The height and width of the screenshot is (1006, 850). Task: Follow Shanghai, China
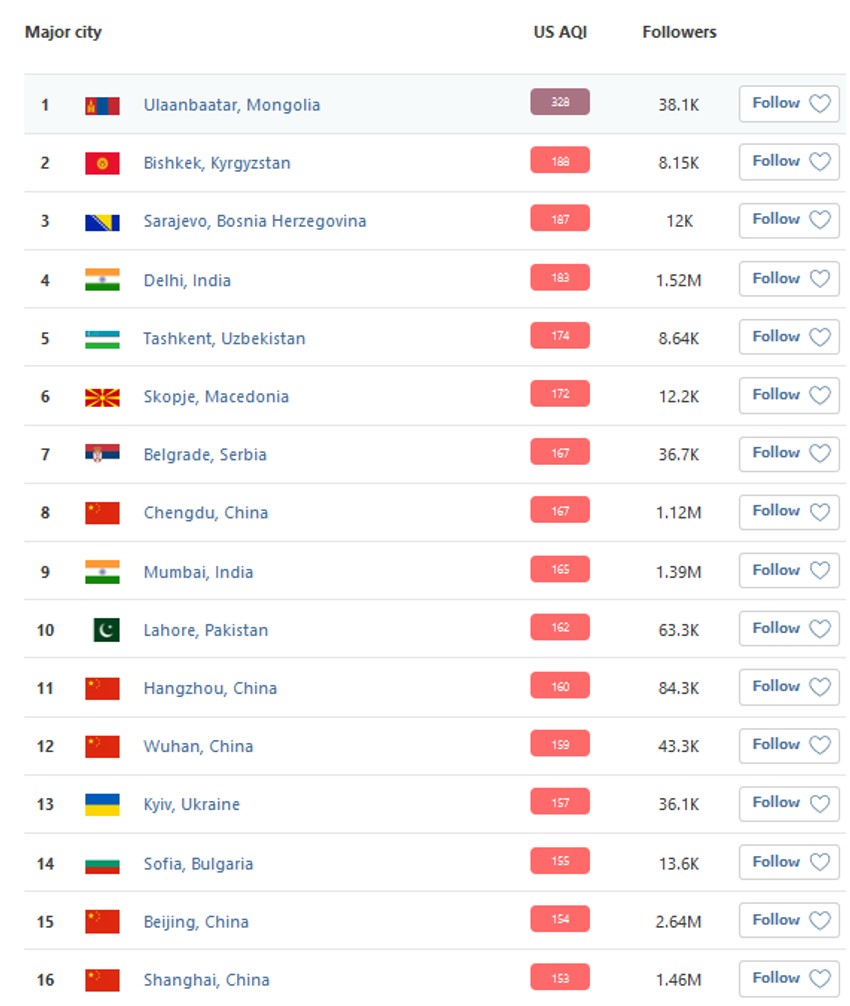(x=789, y=978)
